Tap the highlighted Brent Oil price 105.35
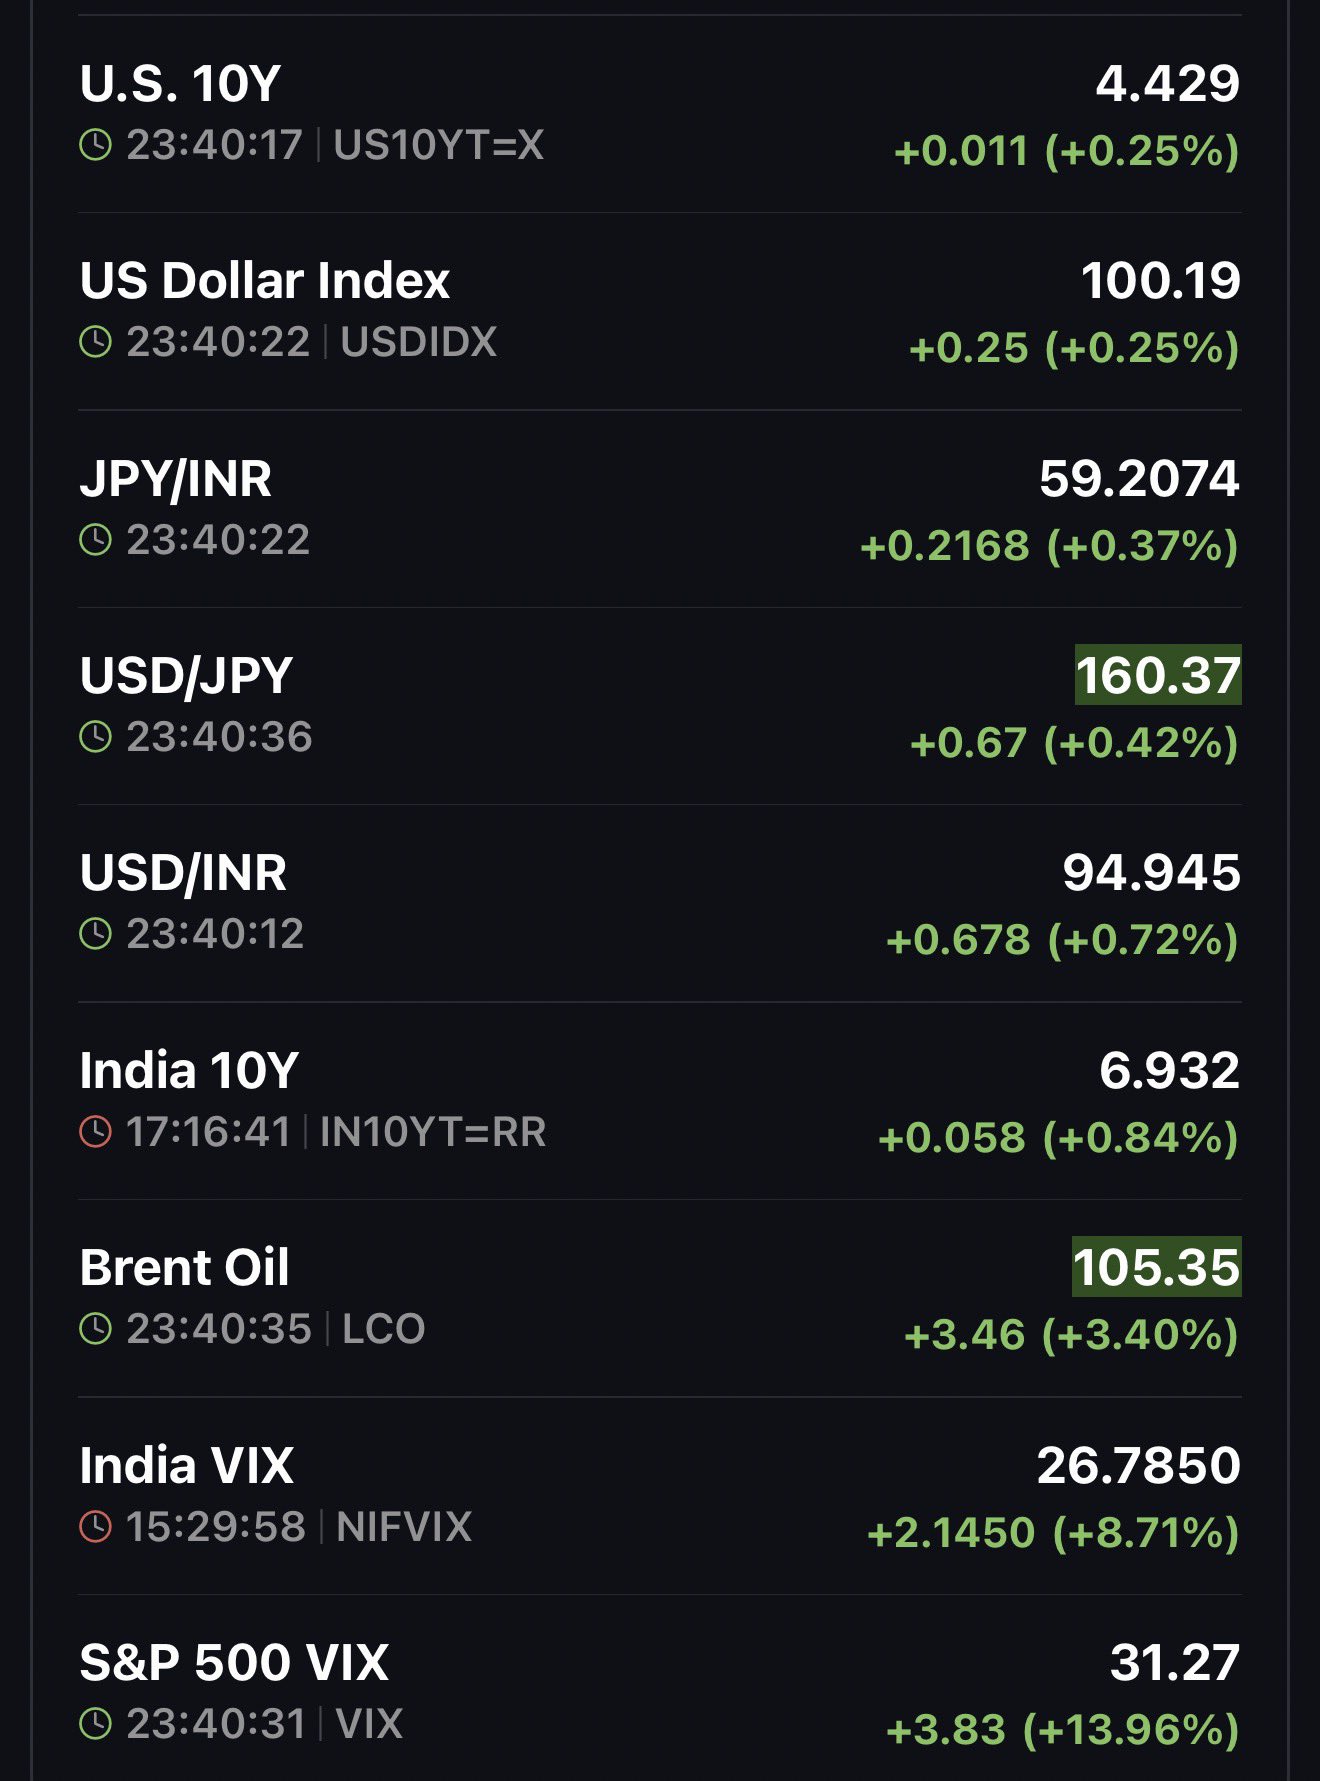 tap(1156, 1267)
